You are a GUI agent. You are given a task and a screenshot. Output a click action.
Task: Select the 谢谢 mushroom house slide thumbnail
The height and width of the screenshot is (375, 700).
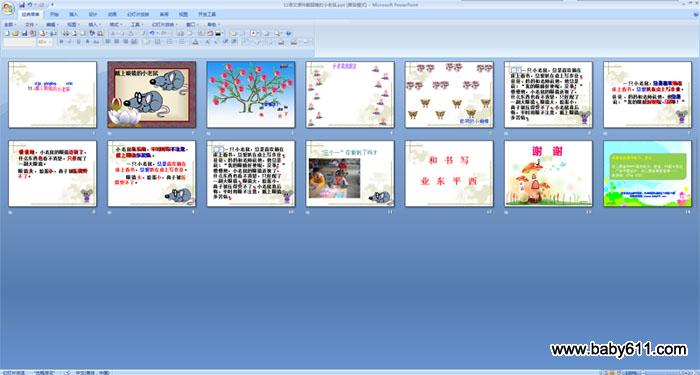[549, 174]
